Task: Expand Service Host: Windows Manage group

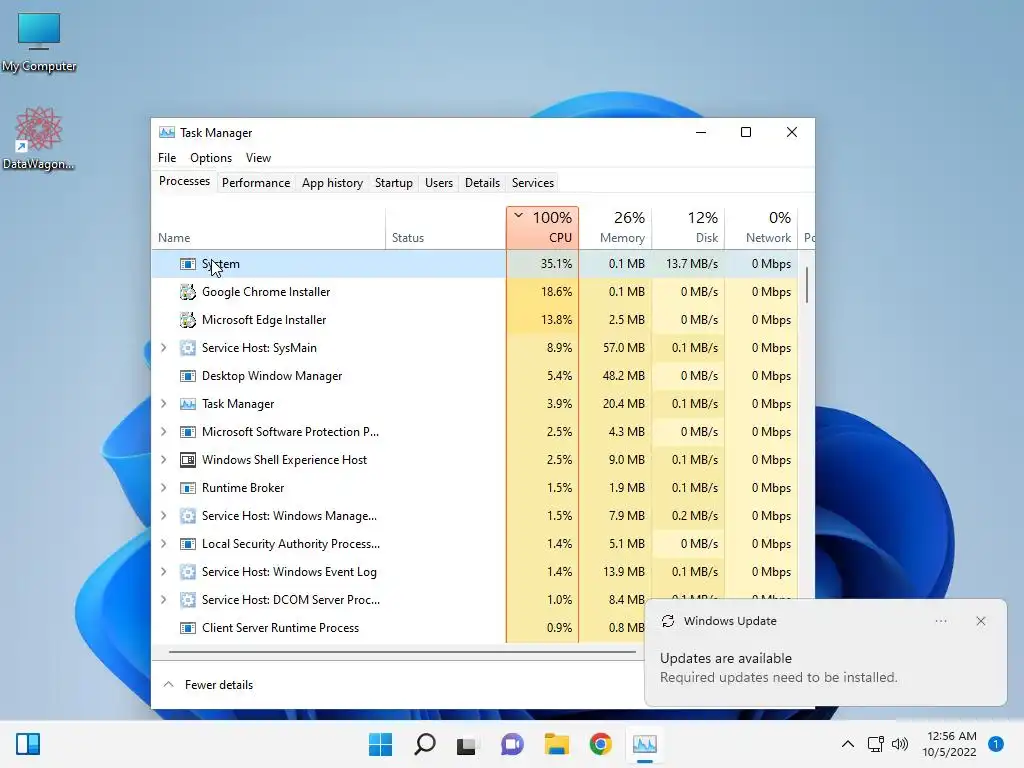Action: 164,516
